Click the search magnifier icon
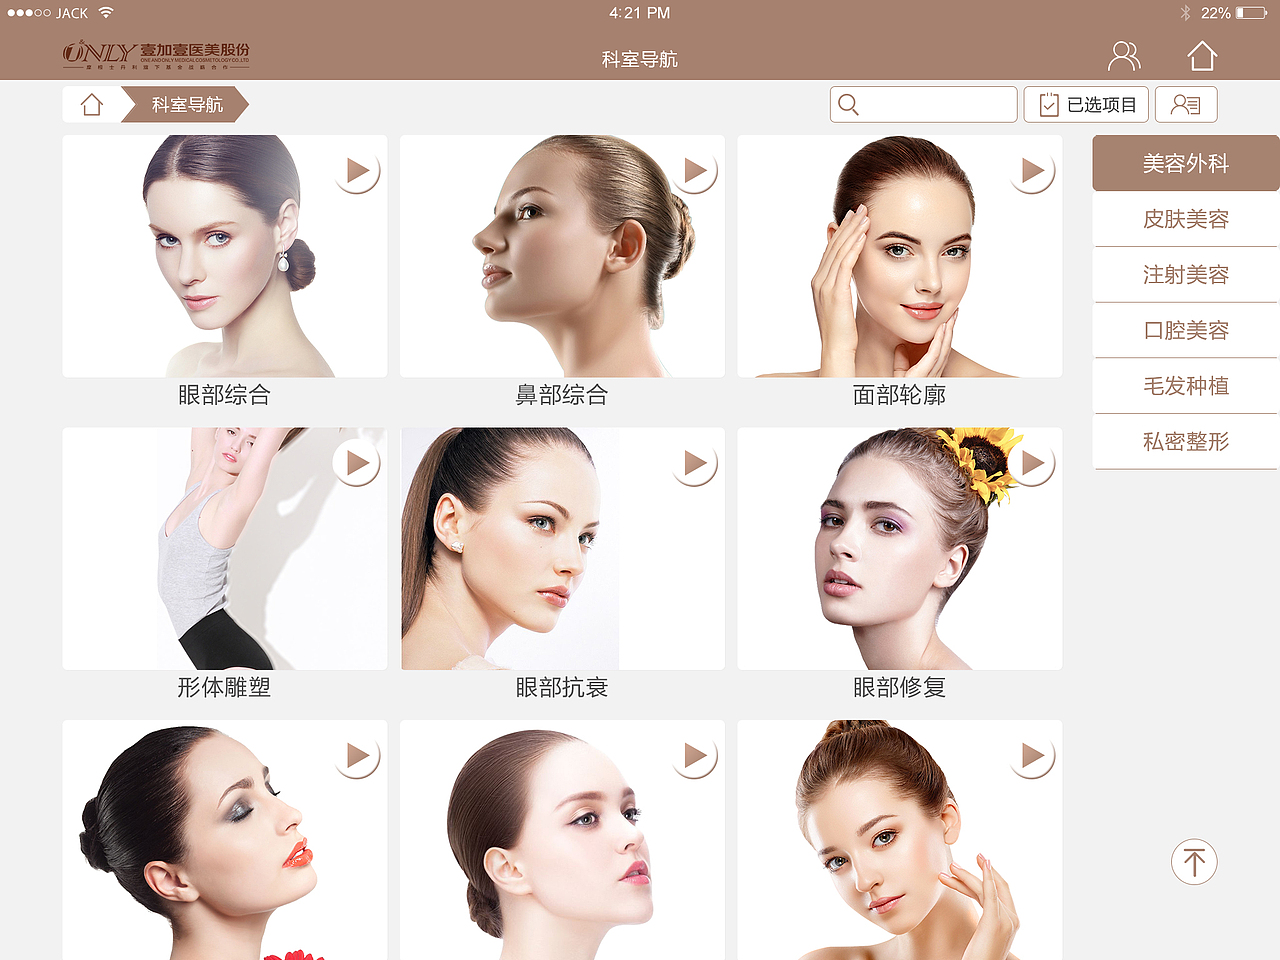 [848, 105]
